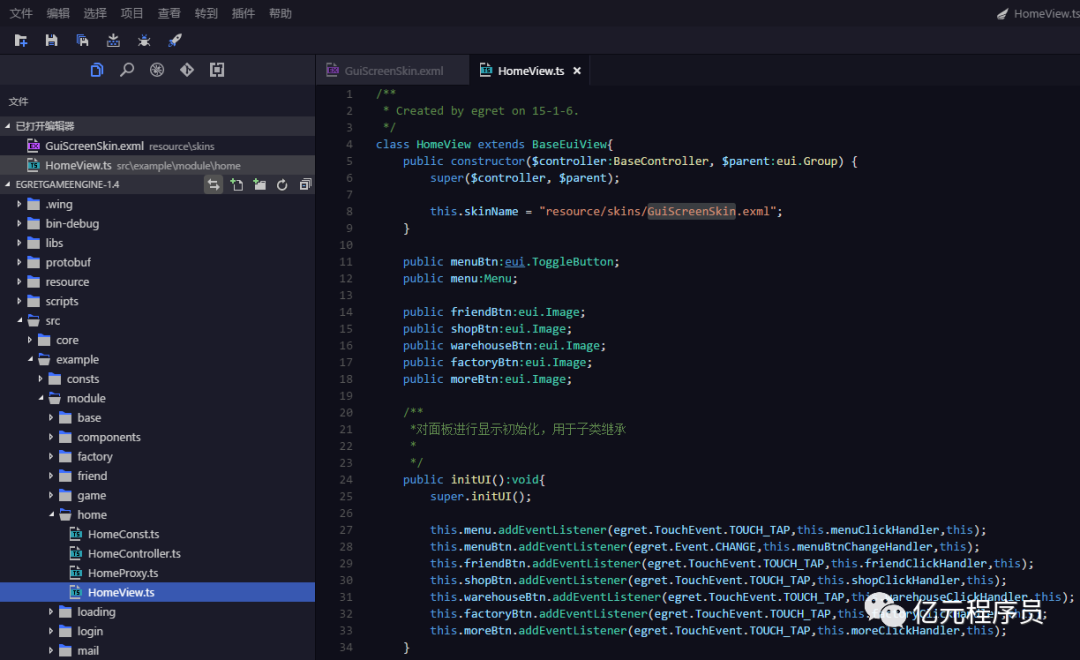Select HomeView.ts in the home folder
1080x660 pixels.
point(157,592)
